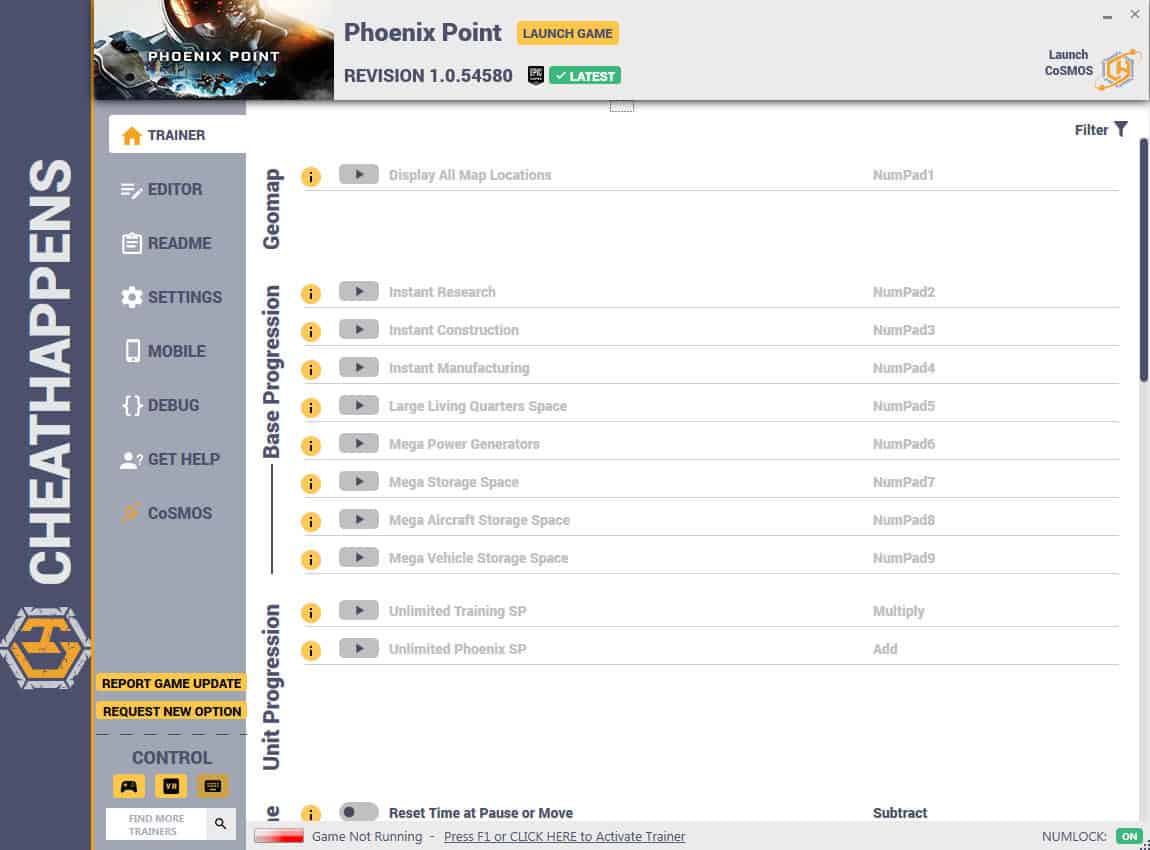1150x850 pixels.
Task: Click the Add hotkey for Phoenix SP
Action: (x=885, y=649)
